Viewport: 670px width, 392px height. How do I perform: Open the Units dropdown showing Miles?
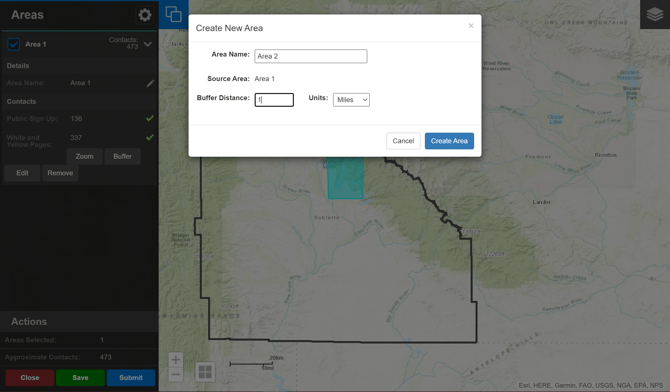click(351, 100)
